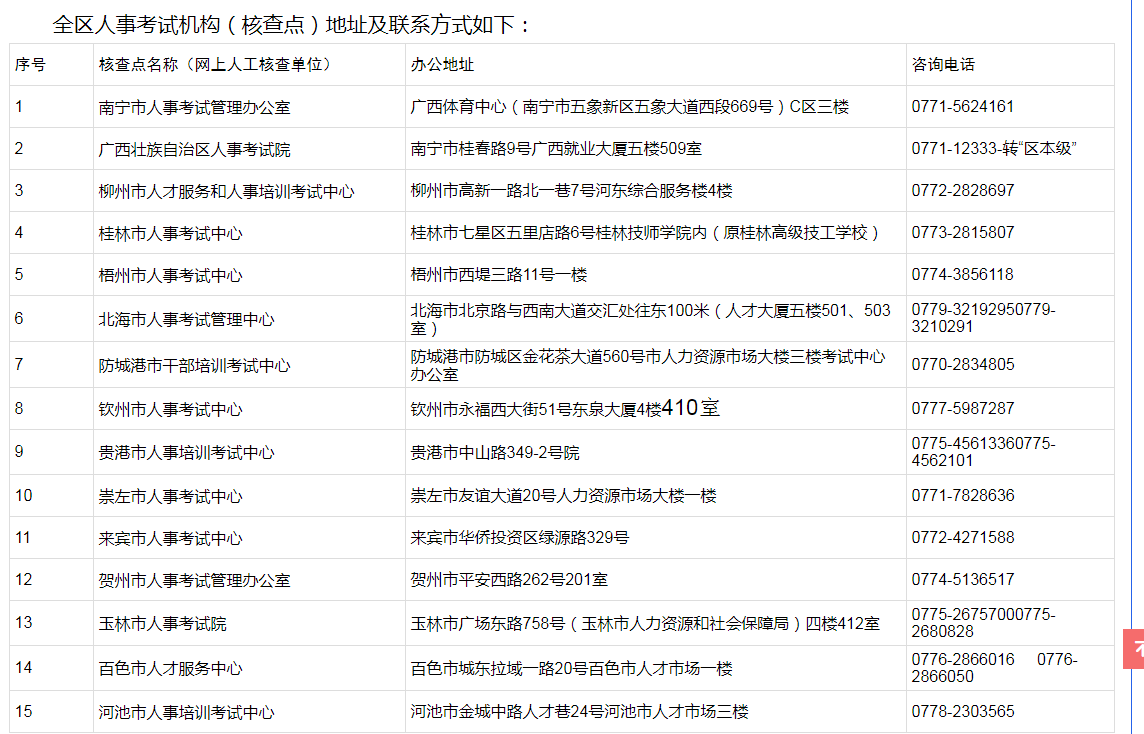This screenshot has width=1144, height=734.
Task: Click phone number 0778-2303565
Action: pyautogui.click(x=962, y=711)
